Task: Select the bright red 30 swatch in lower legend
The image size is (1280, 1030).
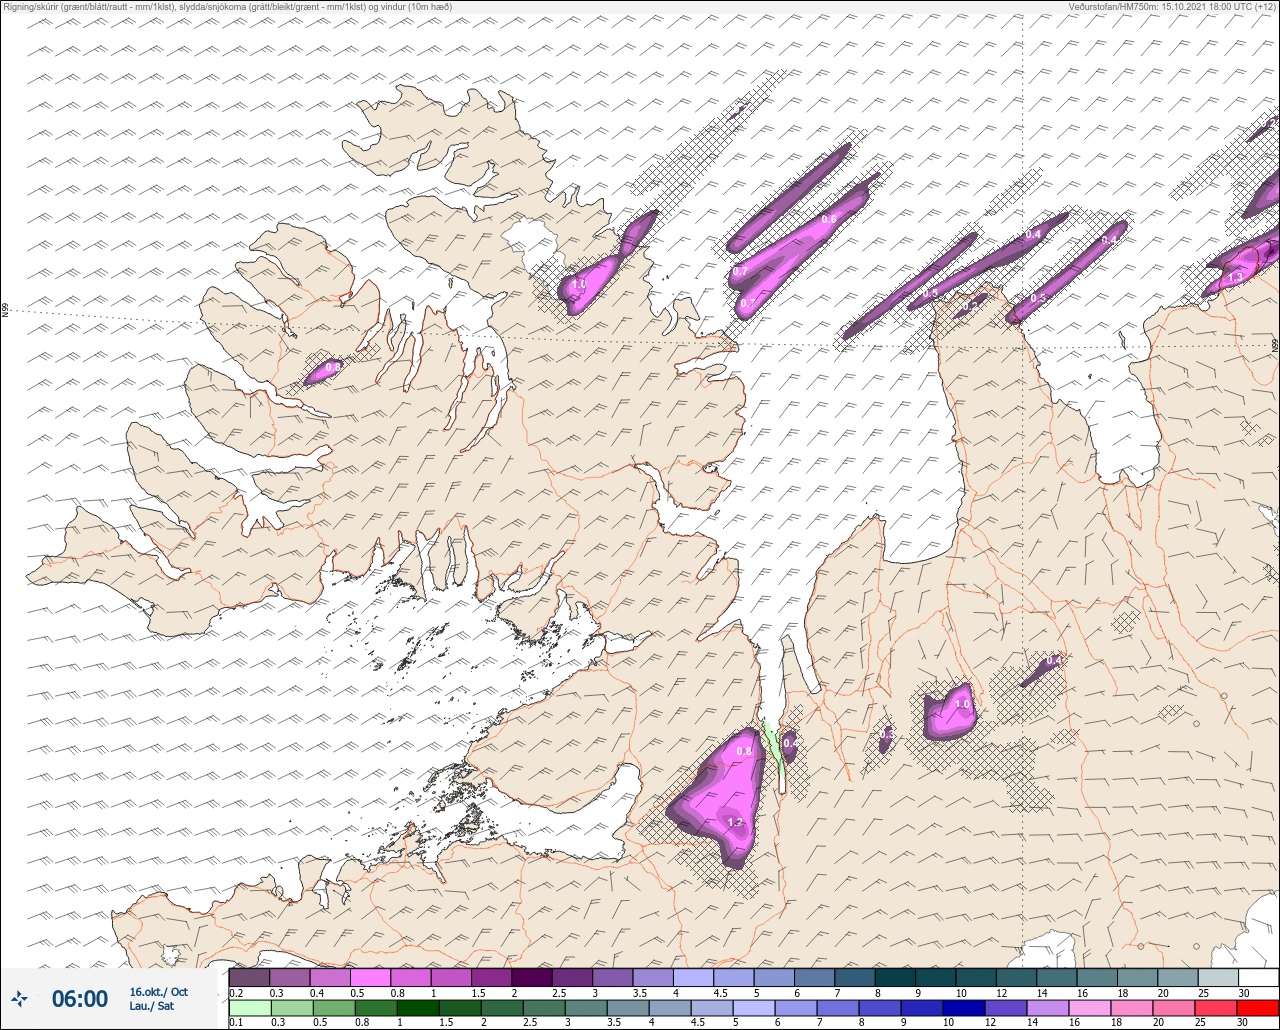Action: [x=1258, y=1008]
